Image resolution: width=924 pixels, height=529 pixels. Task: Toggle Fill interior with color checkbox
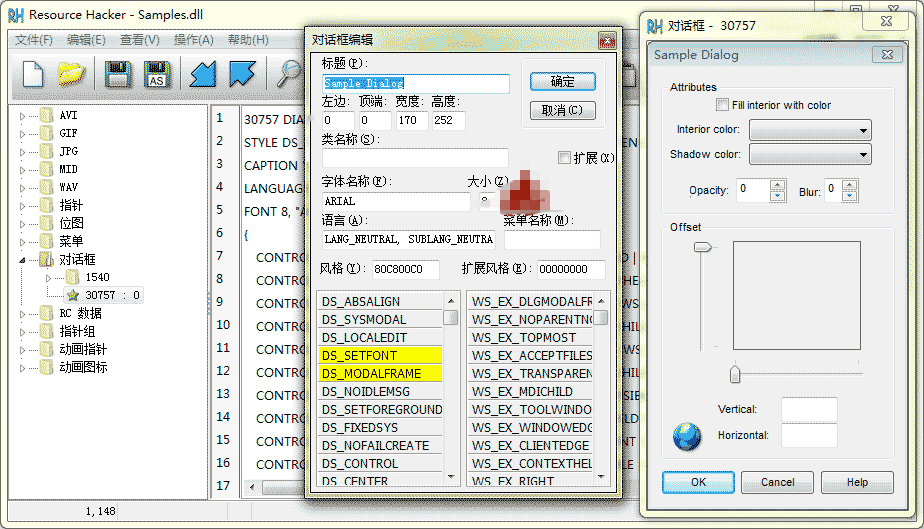click(722, 105)
